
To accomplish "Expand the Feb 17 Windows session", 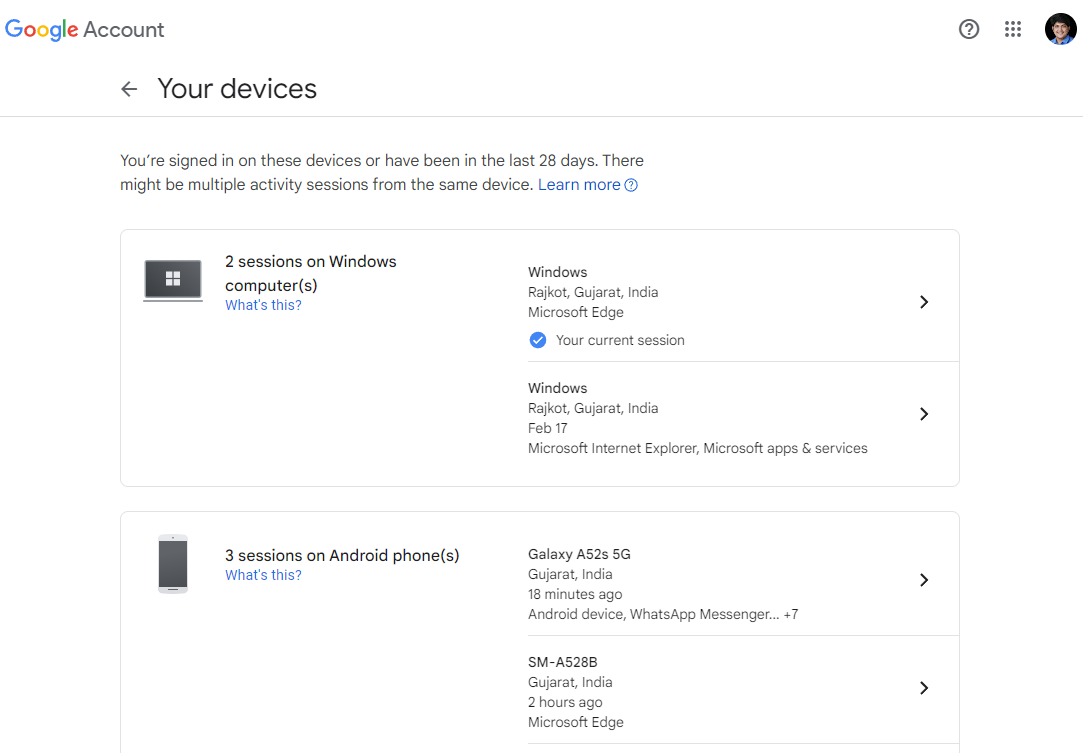I will [924, 414].
